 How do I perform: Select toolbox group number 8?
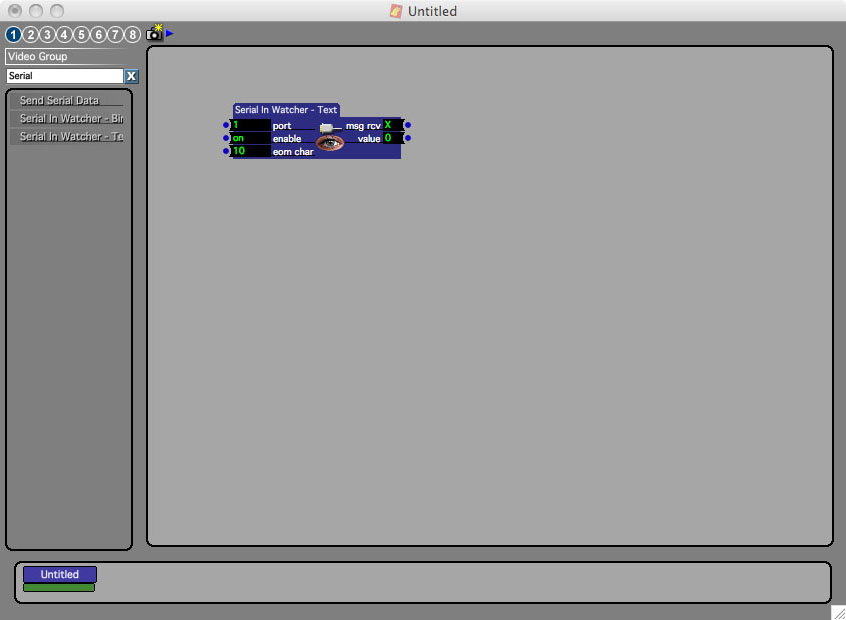133,35
